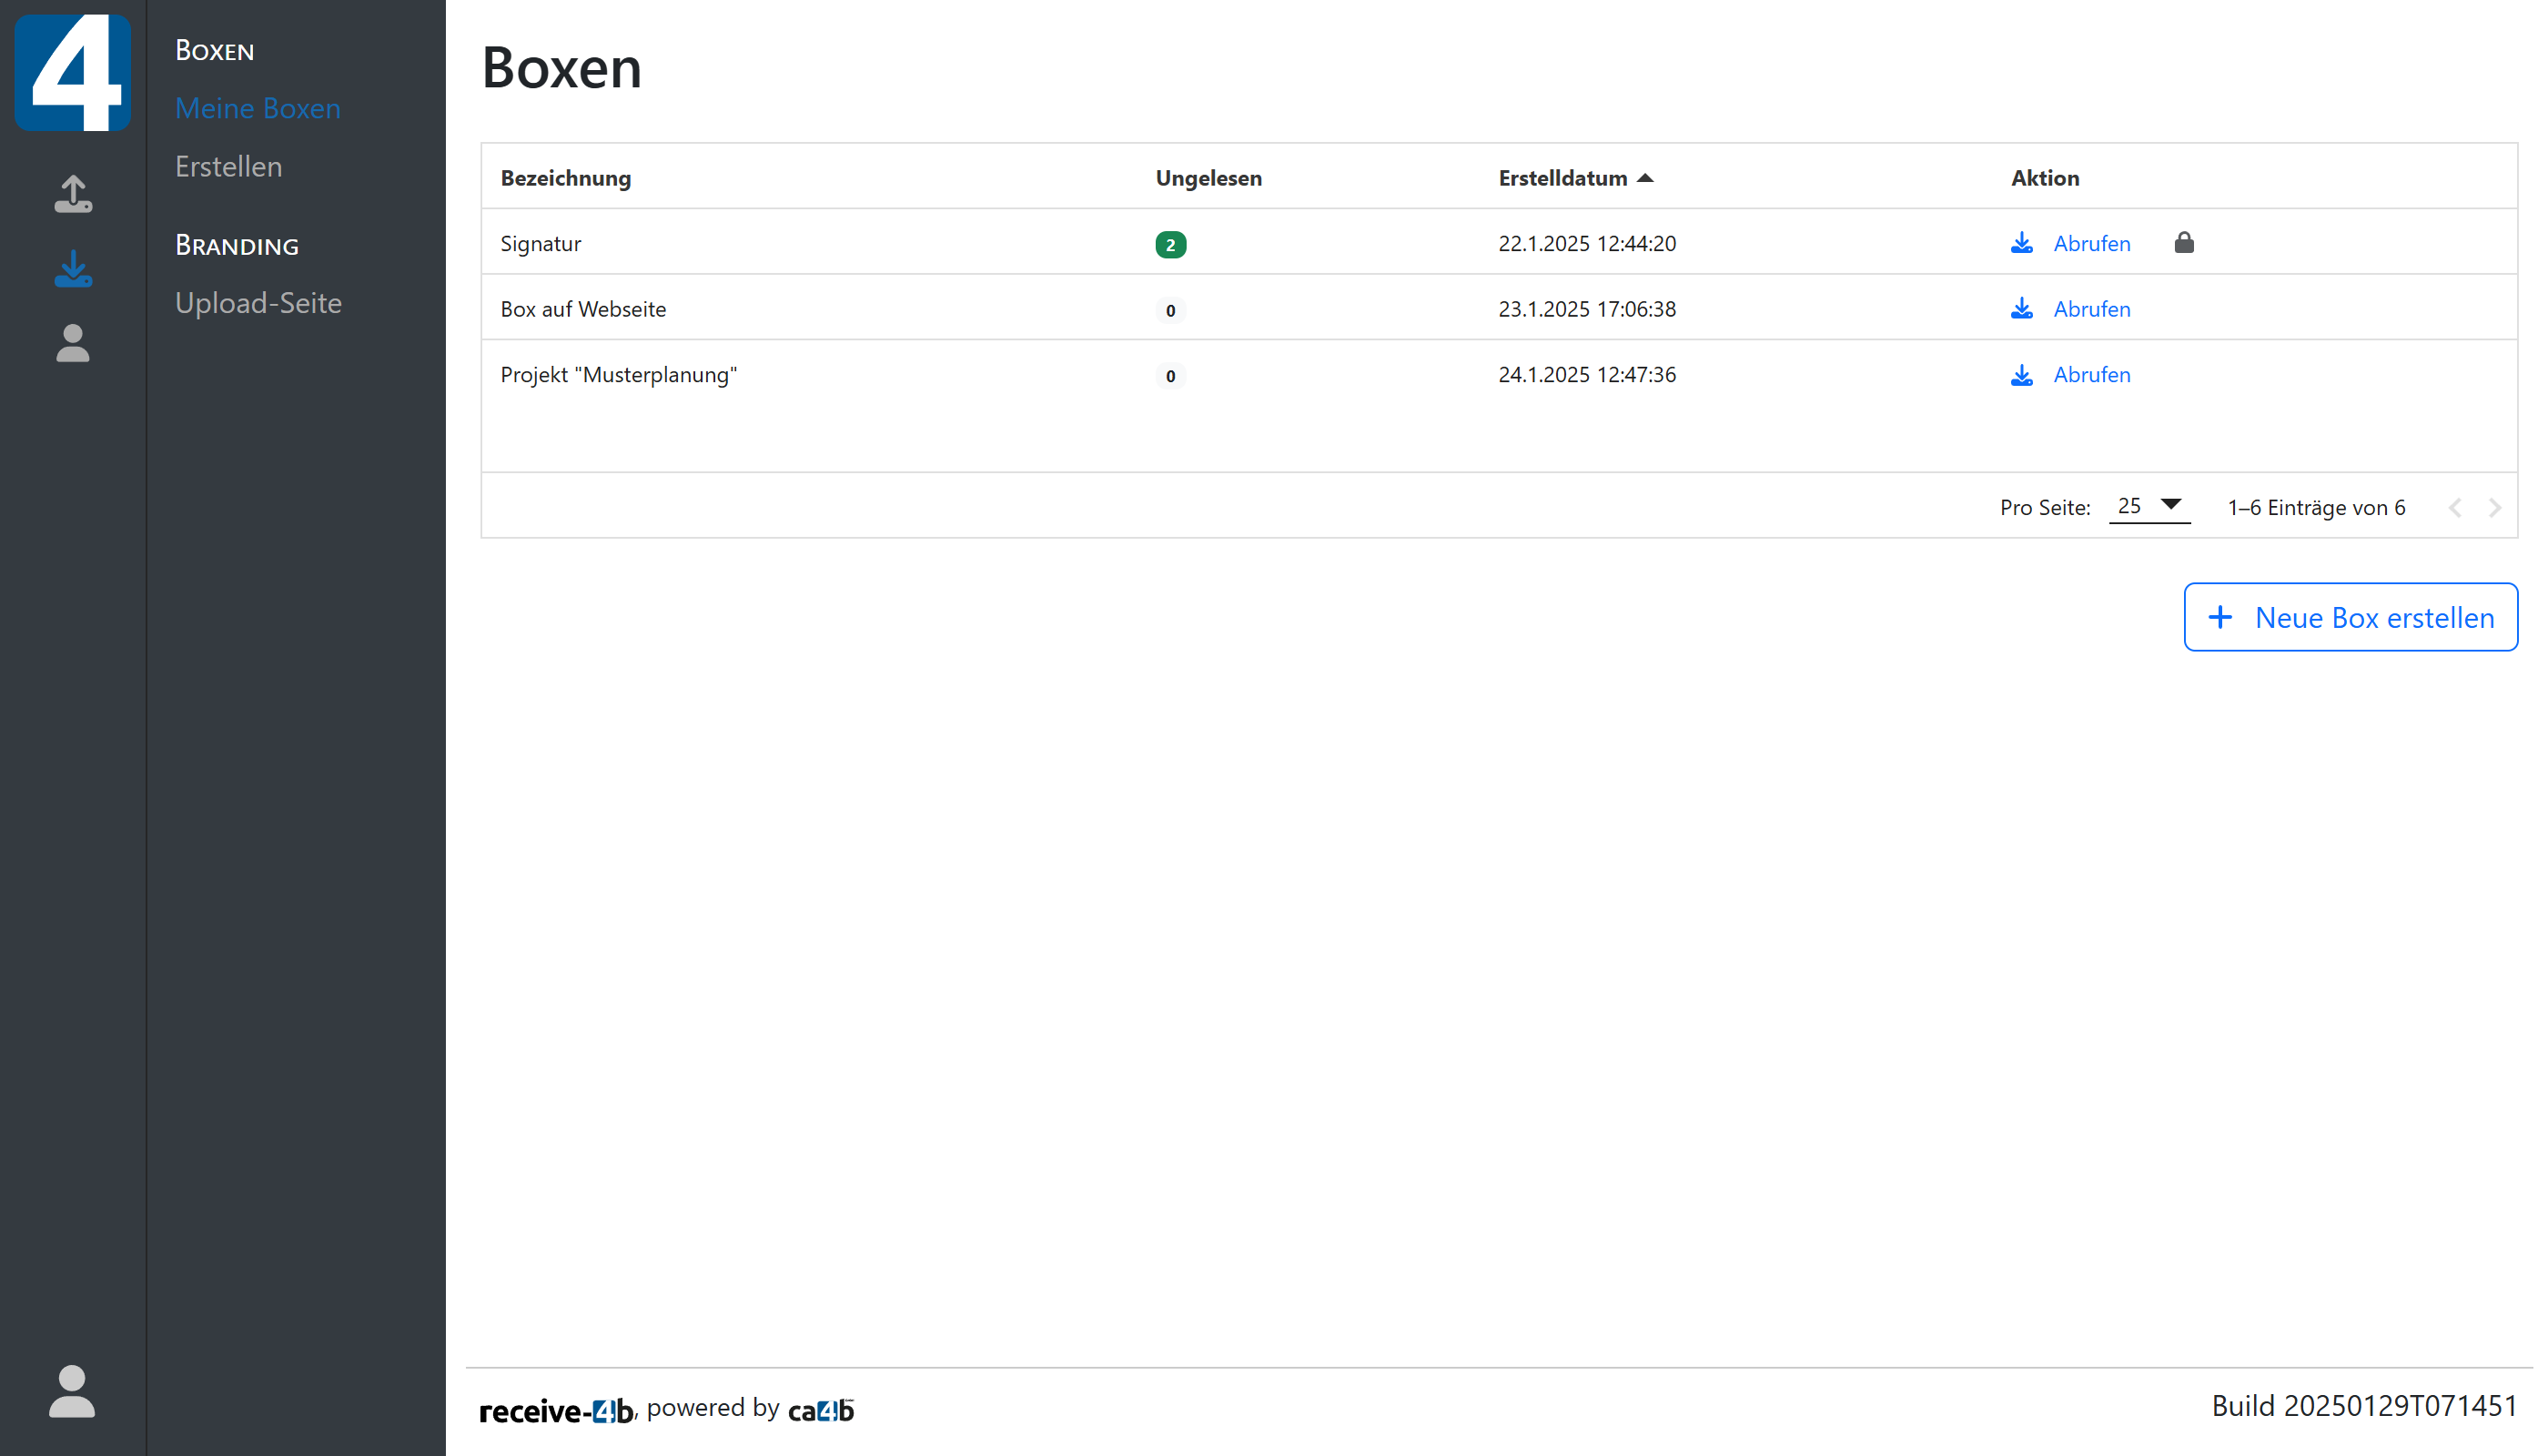Click download icon in Box auf Webseite row
This screenshot has height=1456, width=2548.
coord(2021,309)
